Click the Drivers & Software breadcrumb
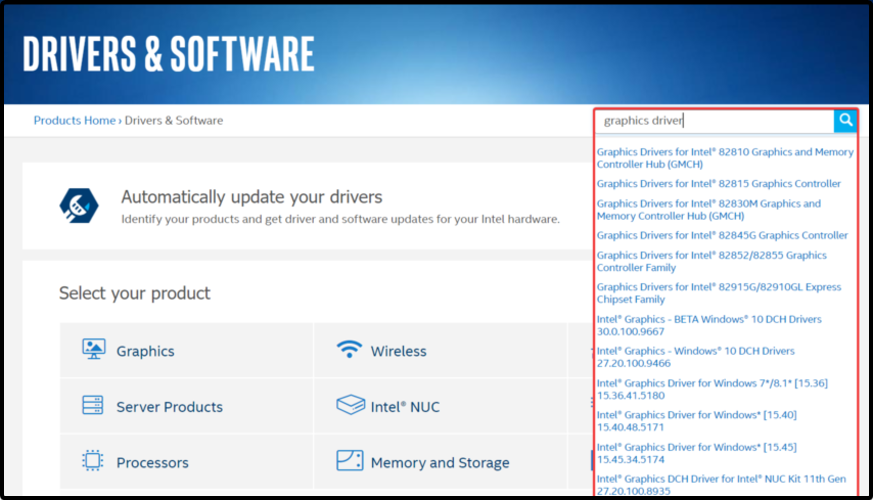 click(174, 121)
